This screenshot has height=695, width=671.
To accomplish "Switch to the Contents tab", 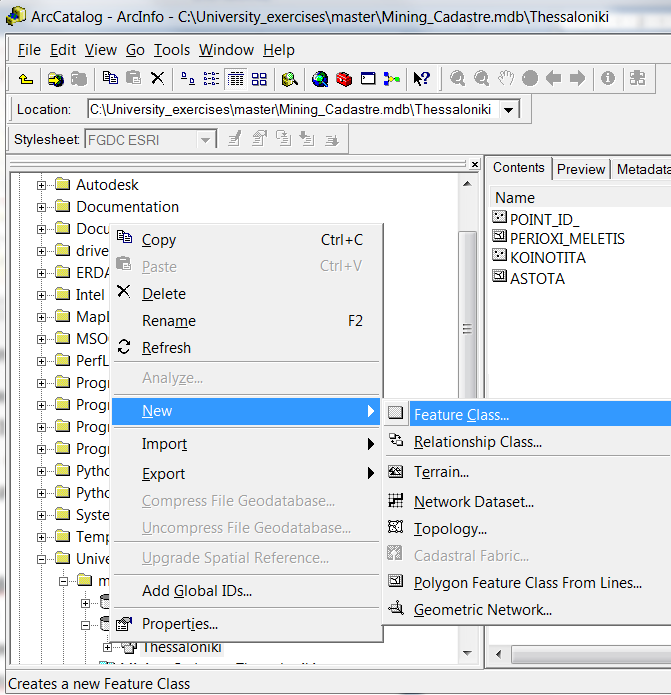I will pos(519,168).
